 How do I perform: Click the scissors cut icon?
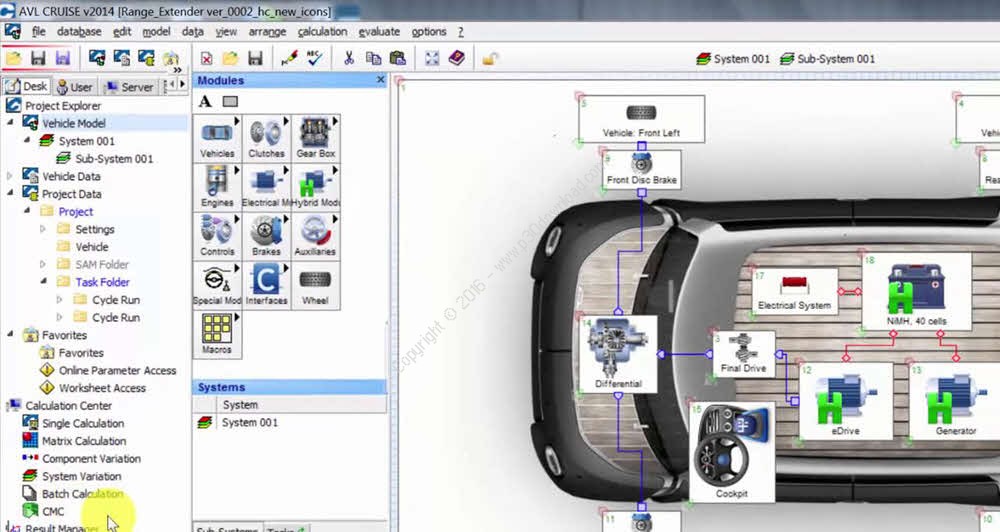tap(348, 59)
